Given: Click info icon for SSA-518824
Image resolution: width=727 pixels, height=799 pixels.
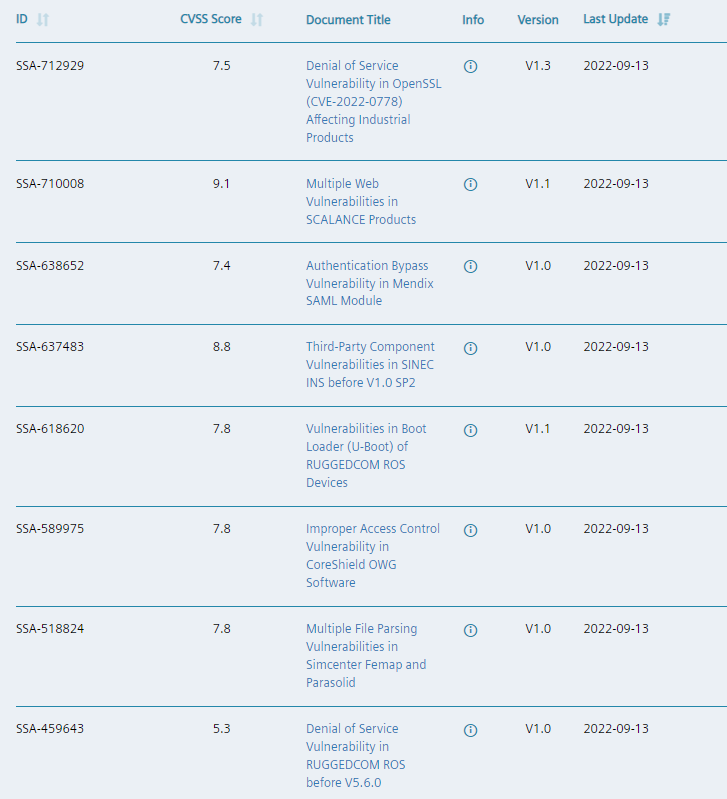Looking at the screenshot, I should (x=471, y=630).
